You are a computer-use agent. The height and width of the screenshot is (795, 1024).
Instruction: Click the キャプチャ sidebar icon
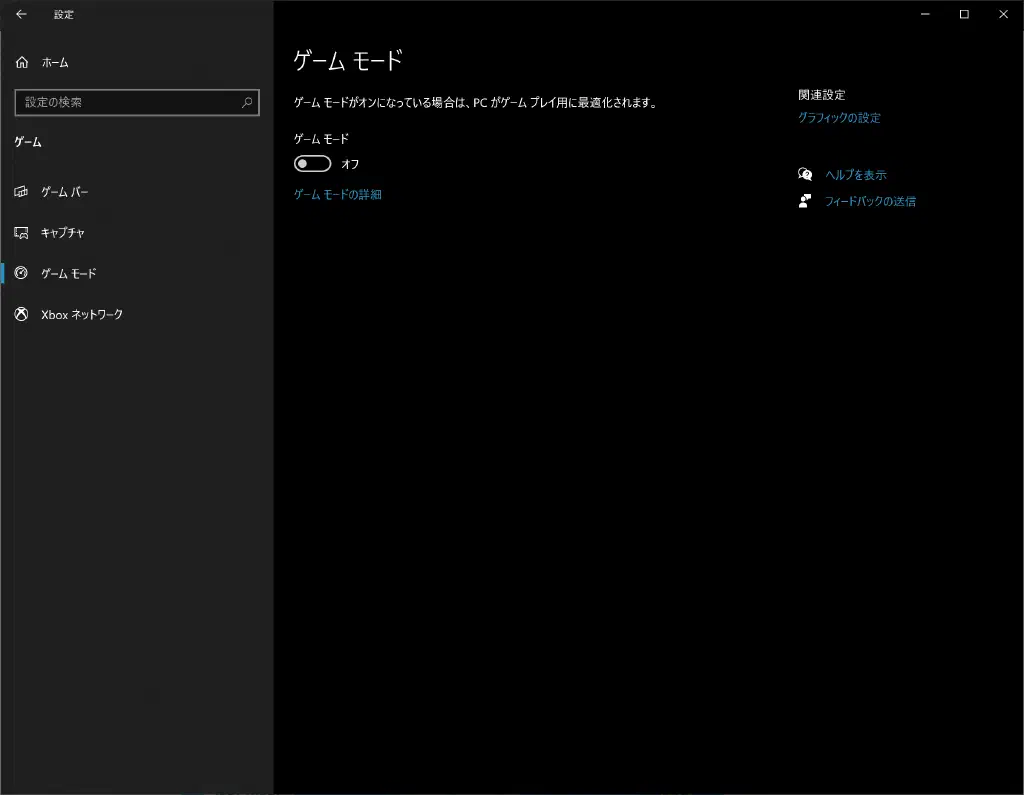(x=22, y=233)
